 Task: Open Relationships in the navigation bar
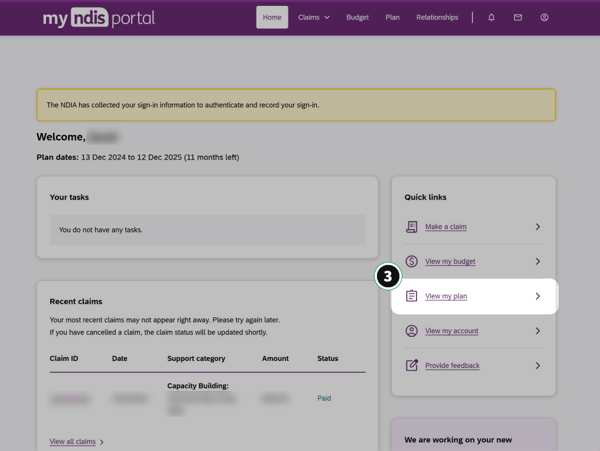click(437, 17)
